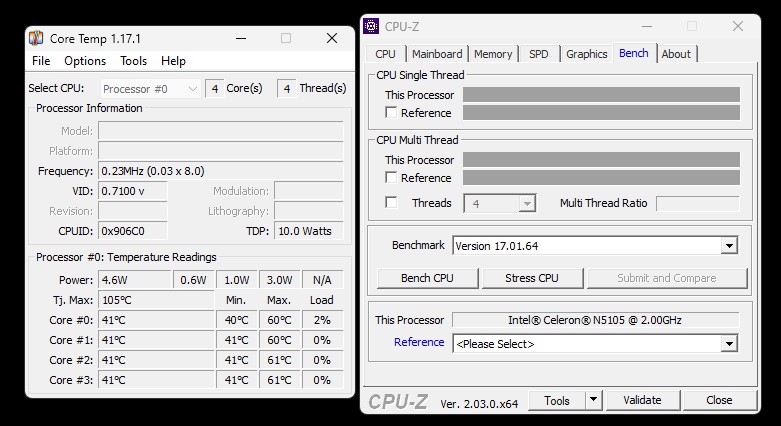Open the Select CPU Processor #0 dropdown
The height and width of the screenshot is (426, 781).
(x=150, y=89)
